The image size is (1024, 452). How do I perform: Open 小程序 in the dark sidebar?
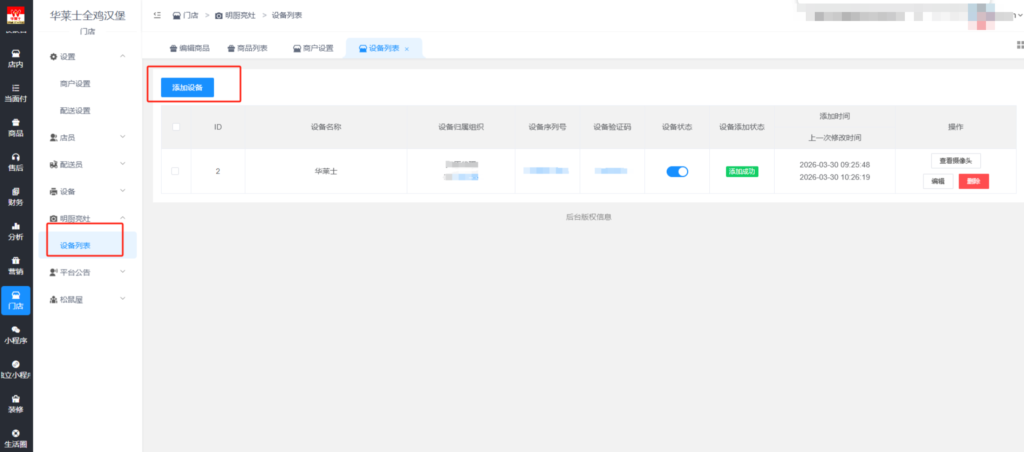16,335
